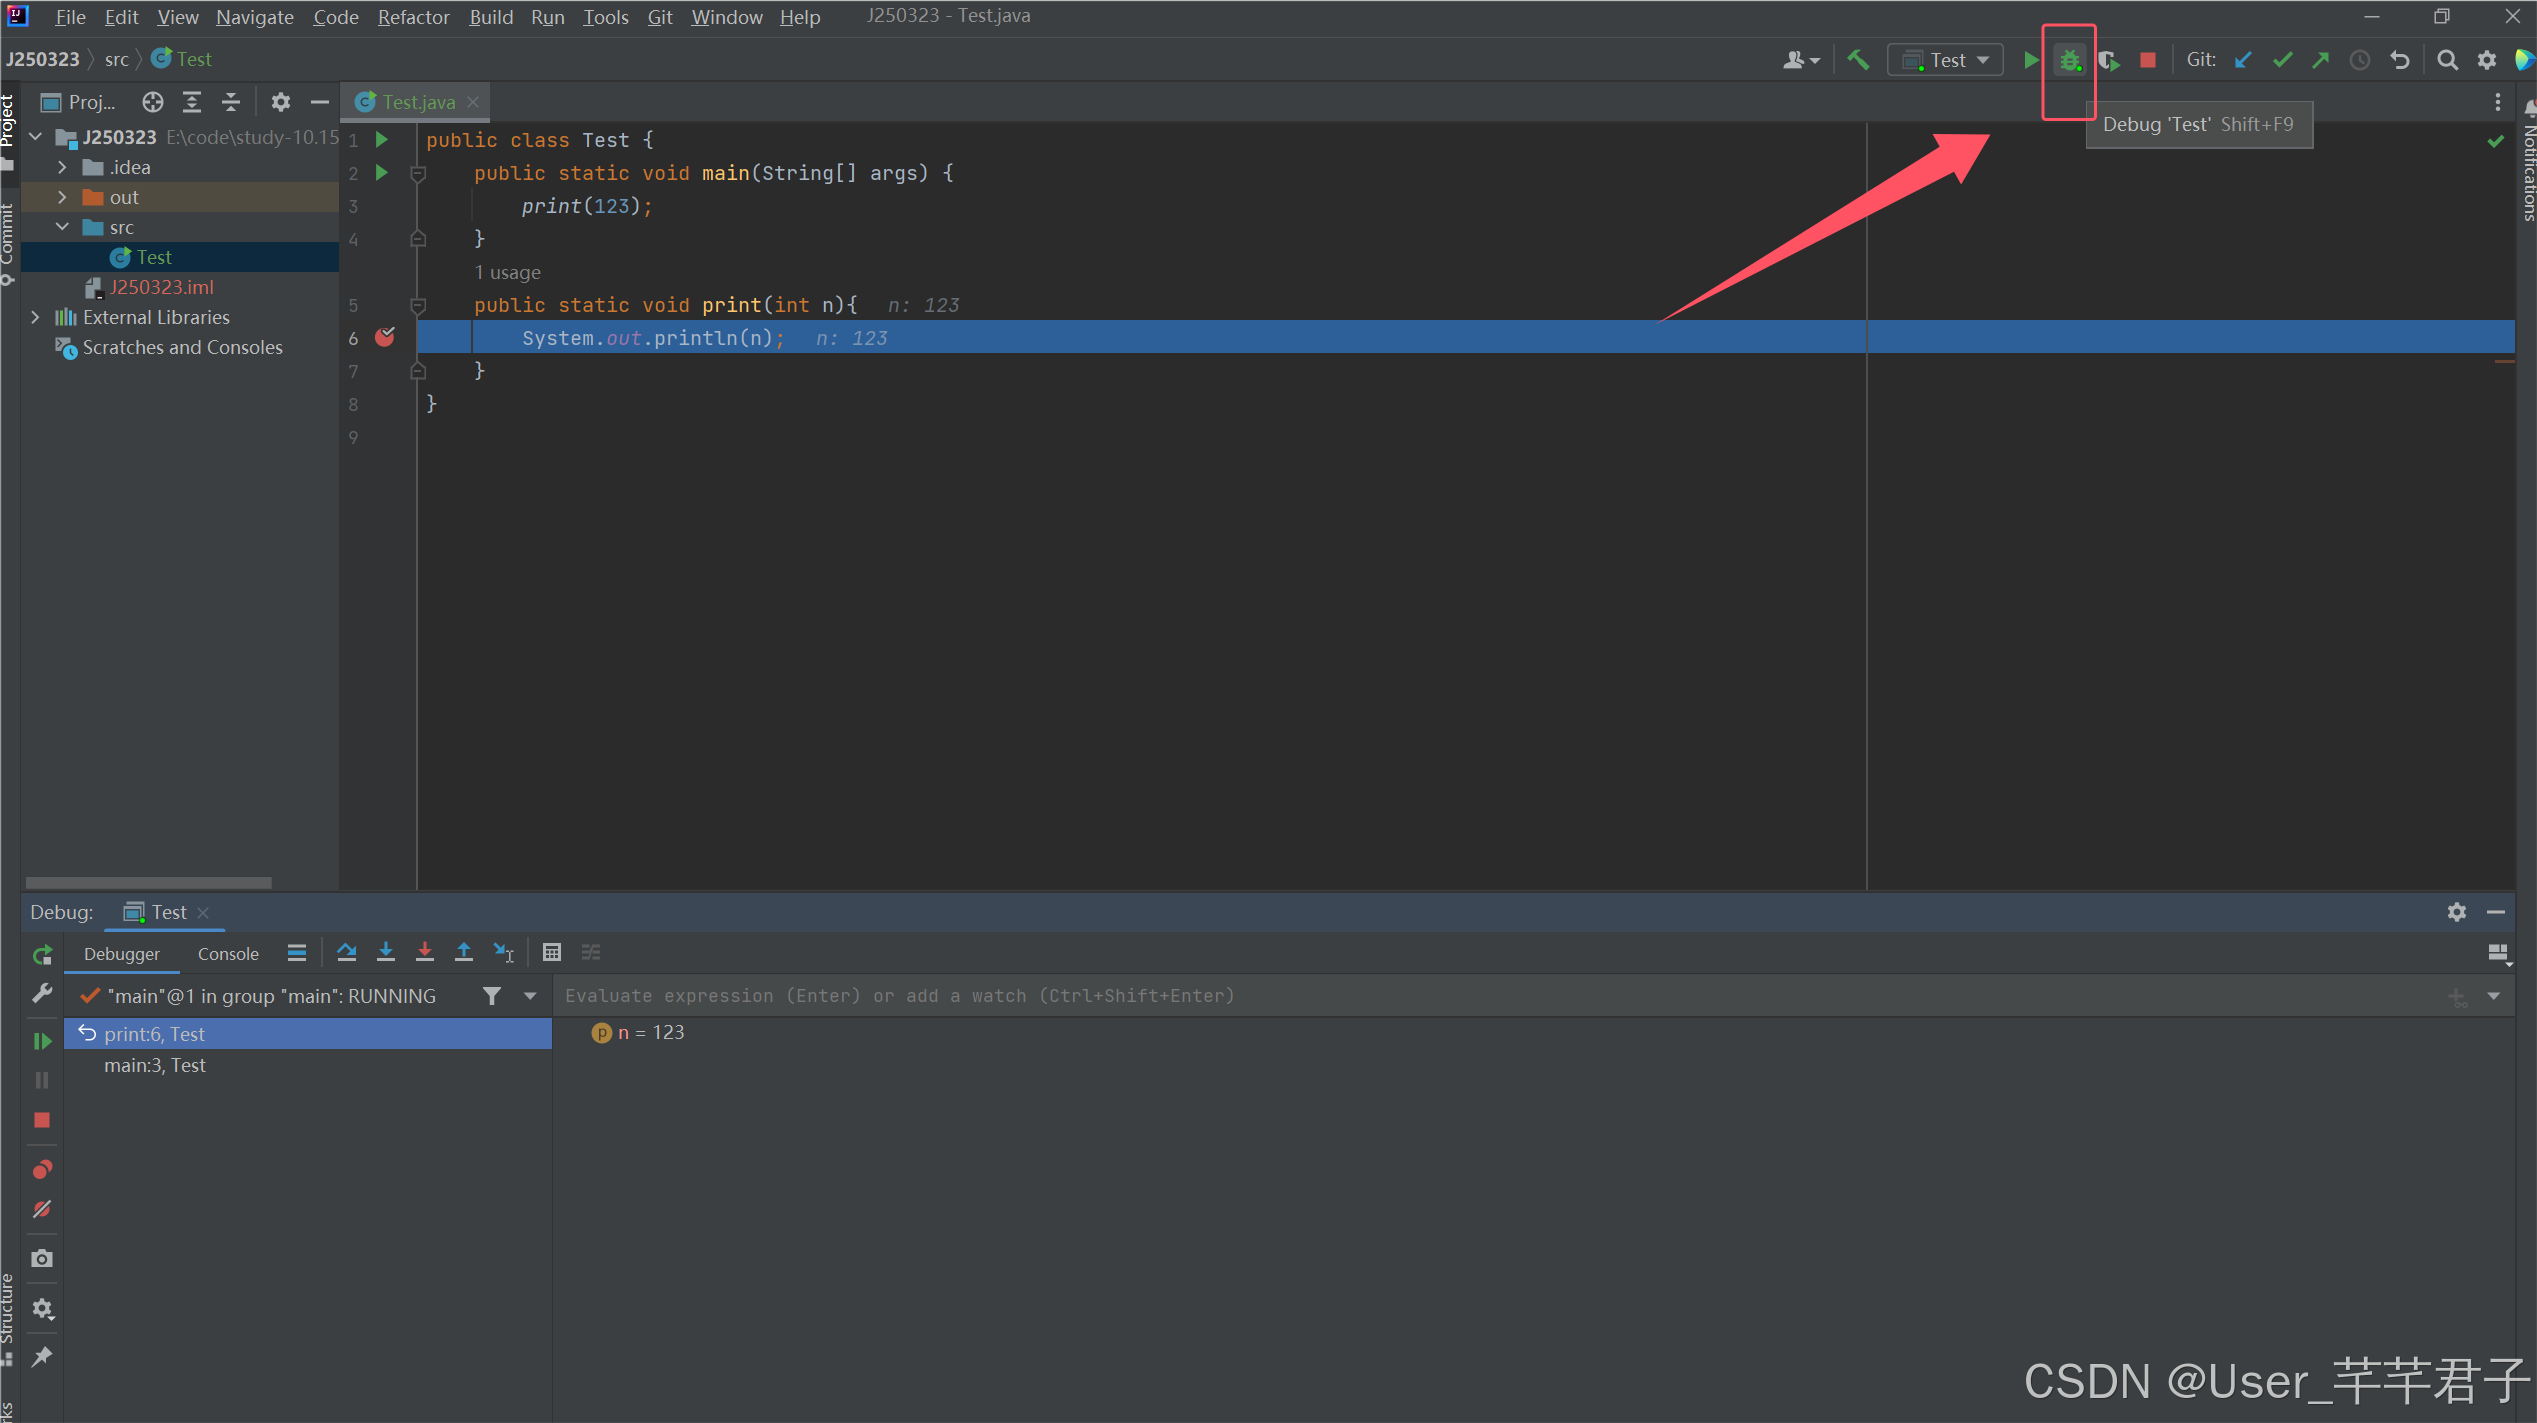2537x1423 pixels.
Task: Run to Cursor using the debug toolbar icon
Action: [504, 952]
